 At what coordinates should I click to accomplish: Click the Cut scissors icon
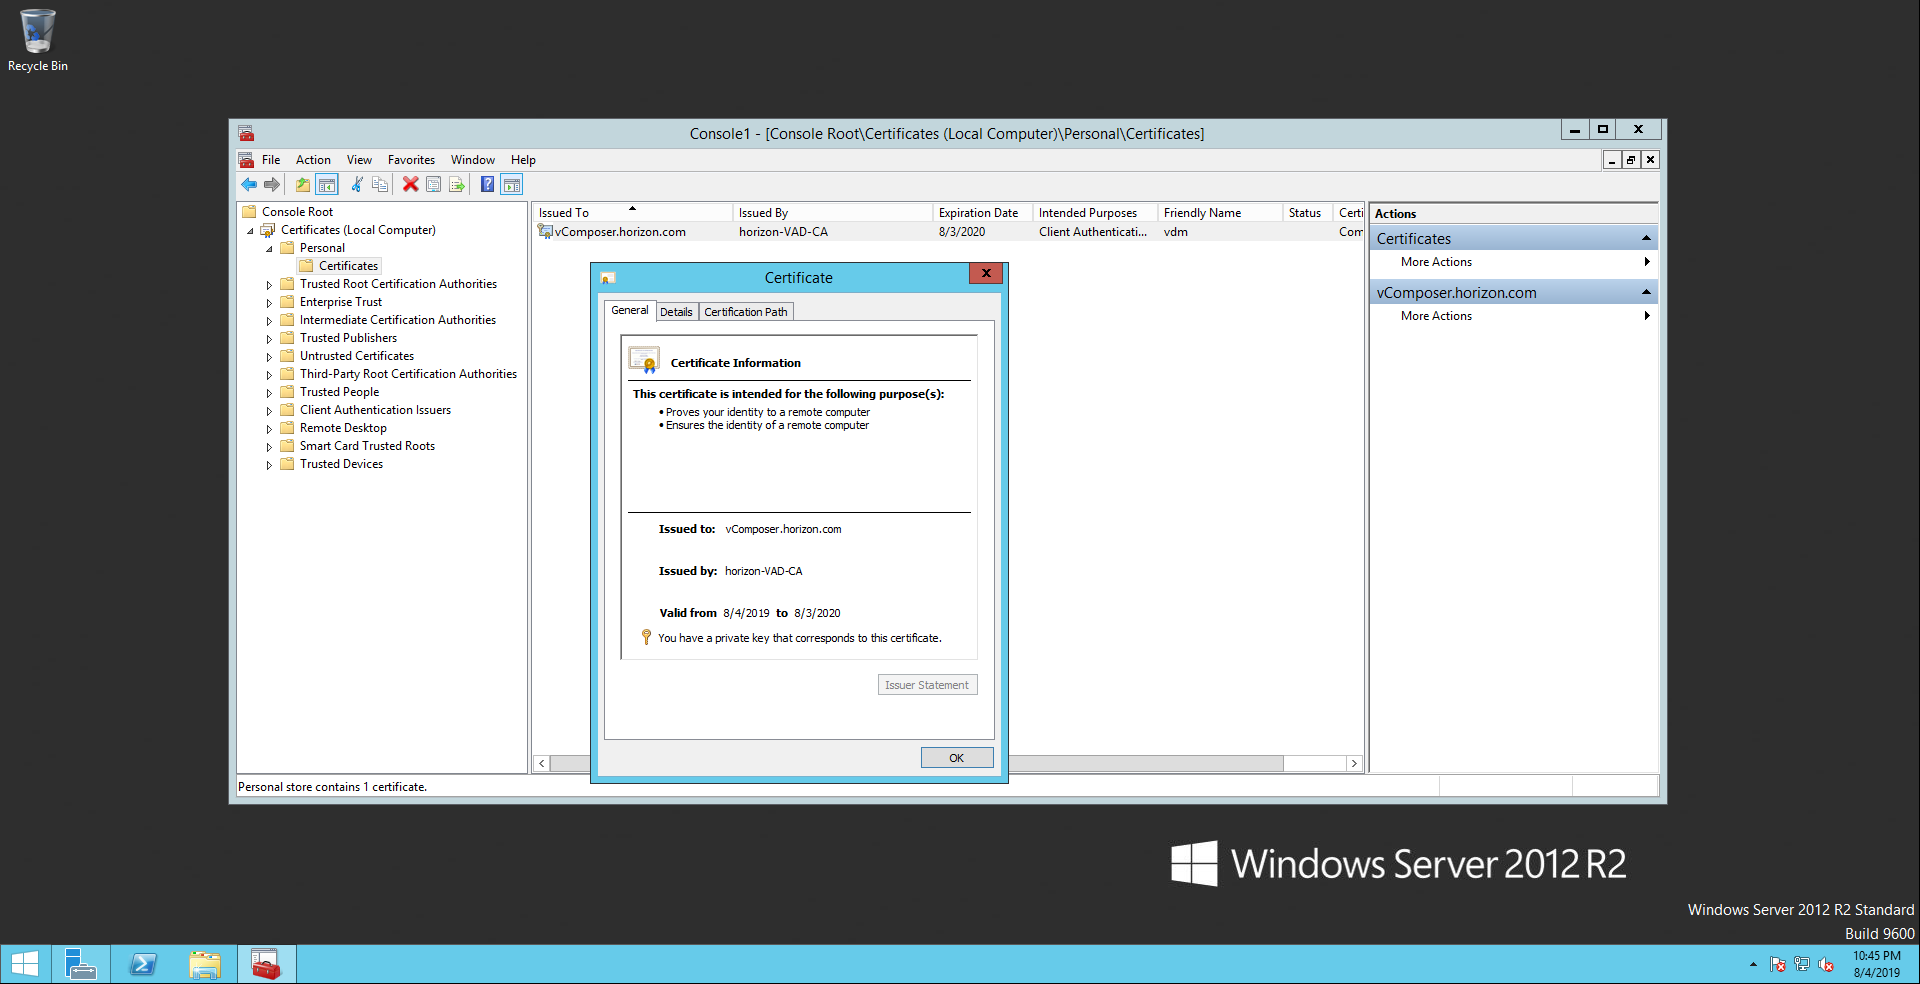click(x=356, y=184)
